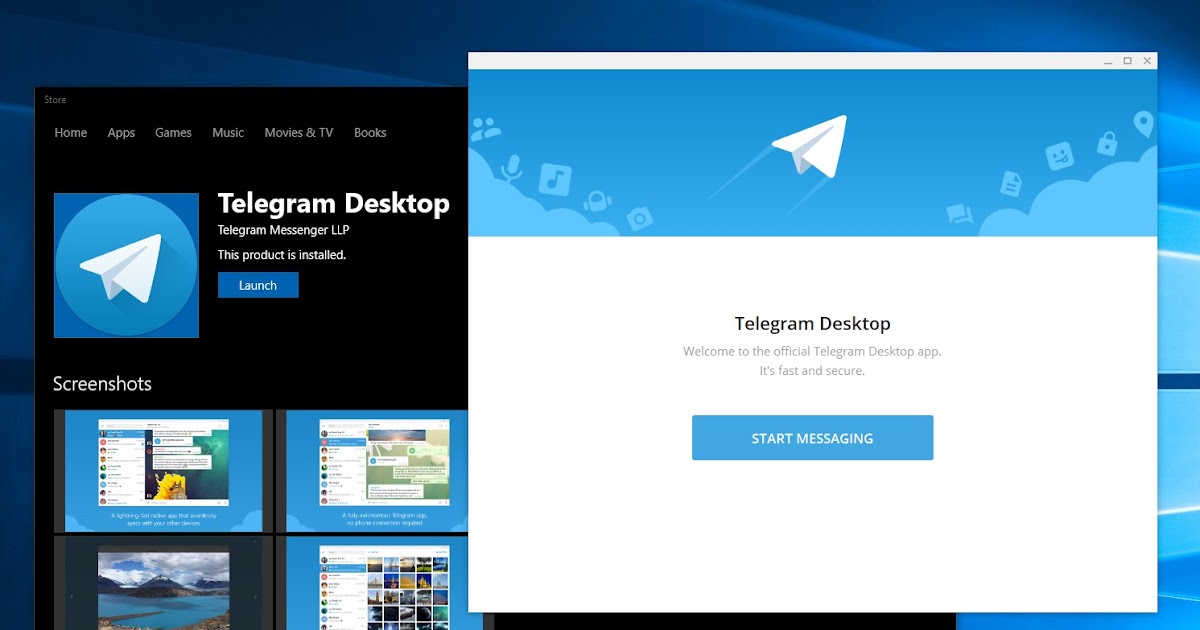Open second screenshot captioned fully autonomous app
Viewport: 1200px width, 630px height.
[377, 471]
